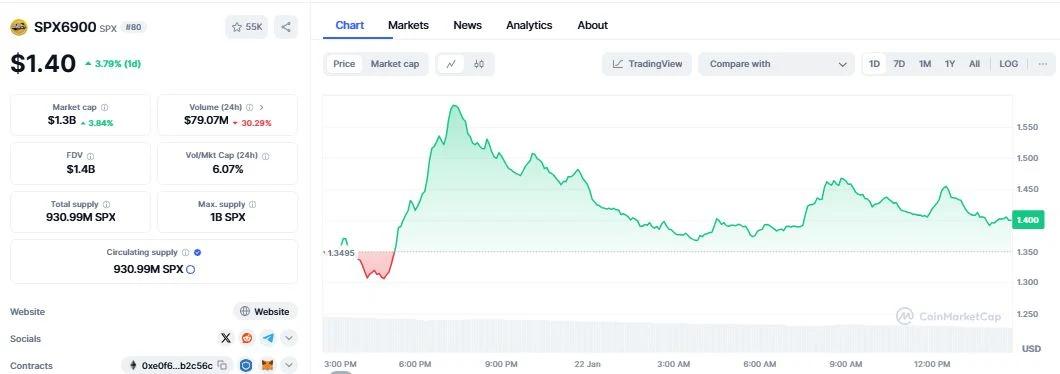Select the 7D time range

(899, 64)
